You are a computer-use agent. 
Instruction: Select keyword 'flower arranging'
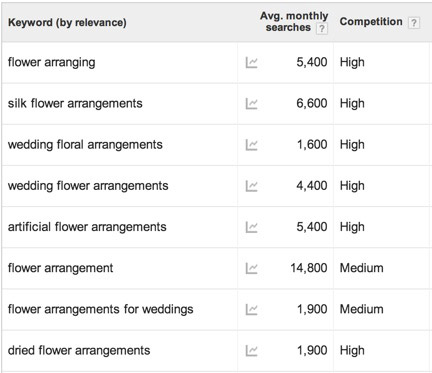52,62
